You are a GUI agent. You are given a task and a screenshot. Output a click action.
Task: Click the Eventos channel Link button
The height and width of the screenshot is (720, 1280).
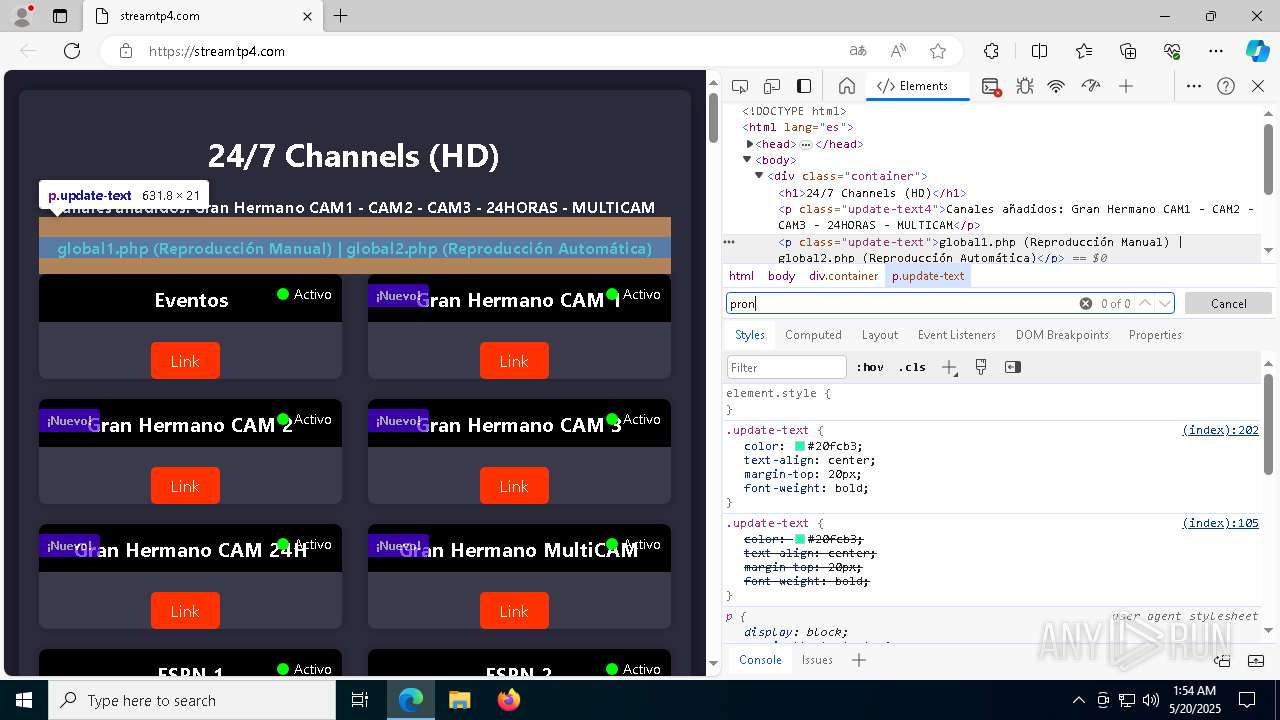(x=185, y=361)
